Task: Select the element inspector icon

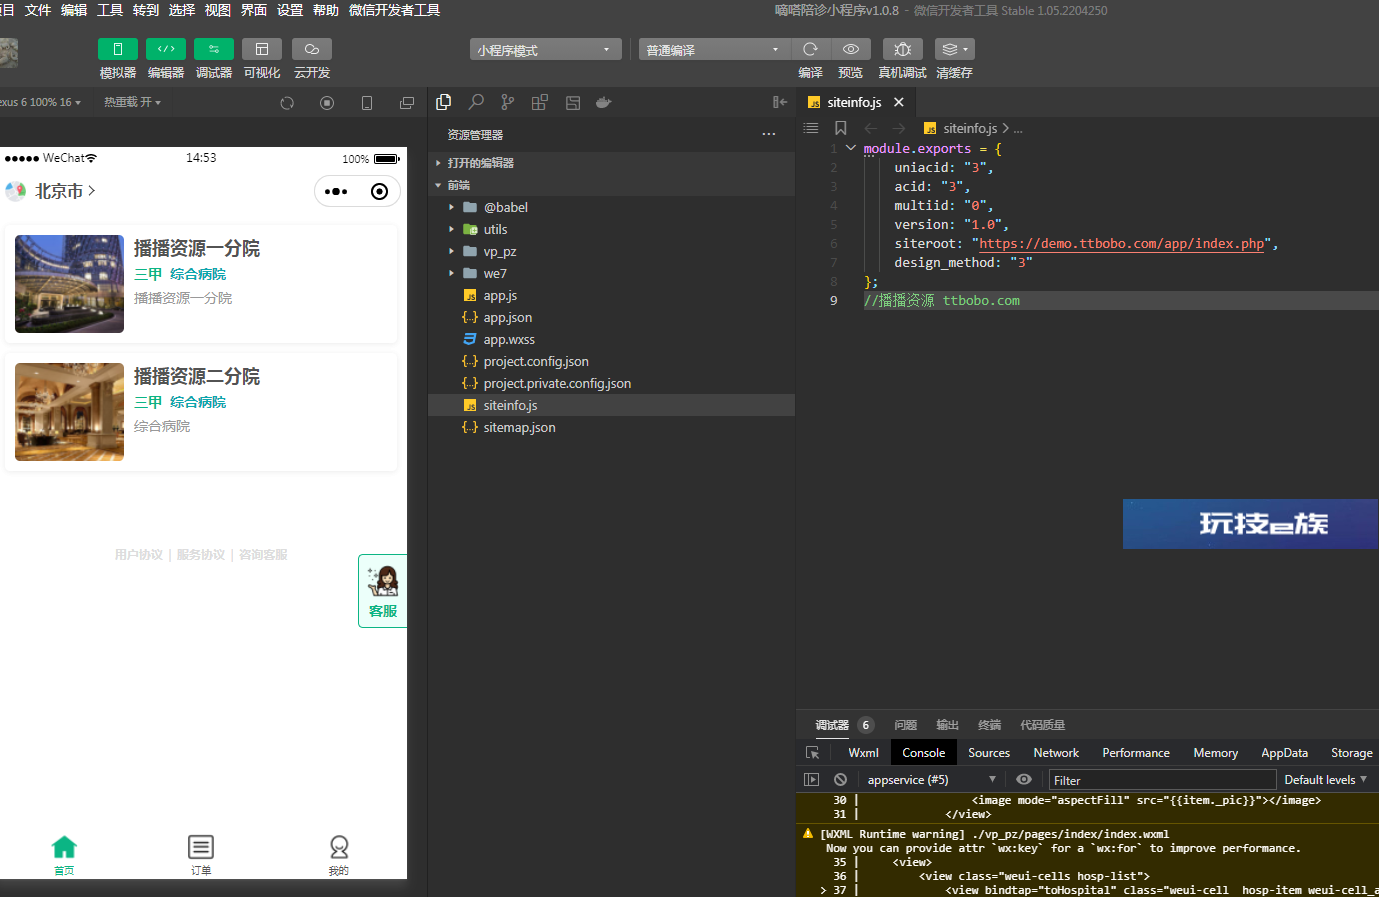Action: click(x=812, y=753)
